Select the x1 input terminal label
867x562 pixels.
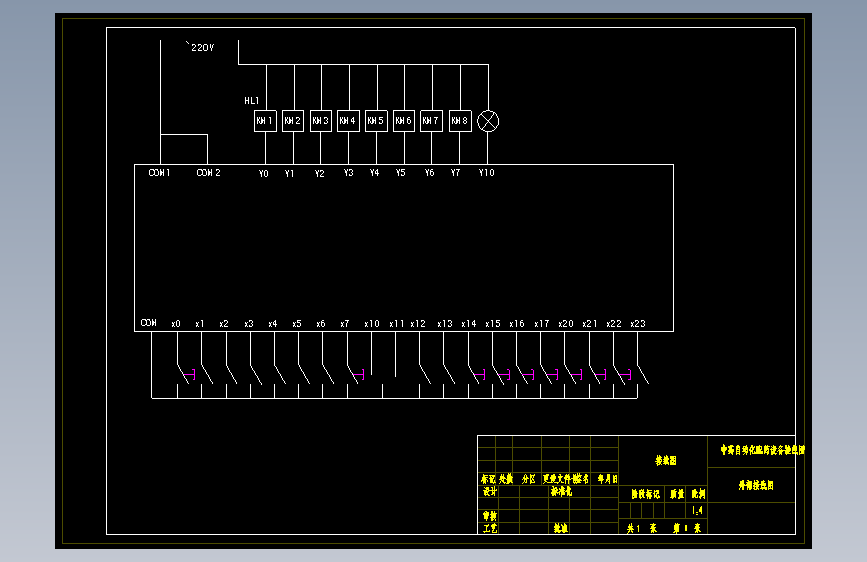200,324
